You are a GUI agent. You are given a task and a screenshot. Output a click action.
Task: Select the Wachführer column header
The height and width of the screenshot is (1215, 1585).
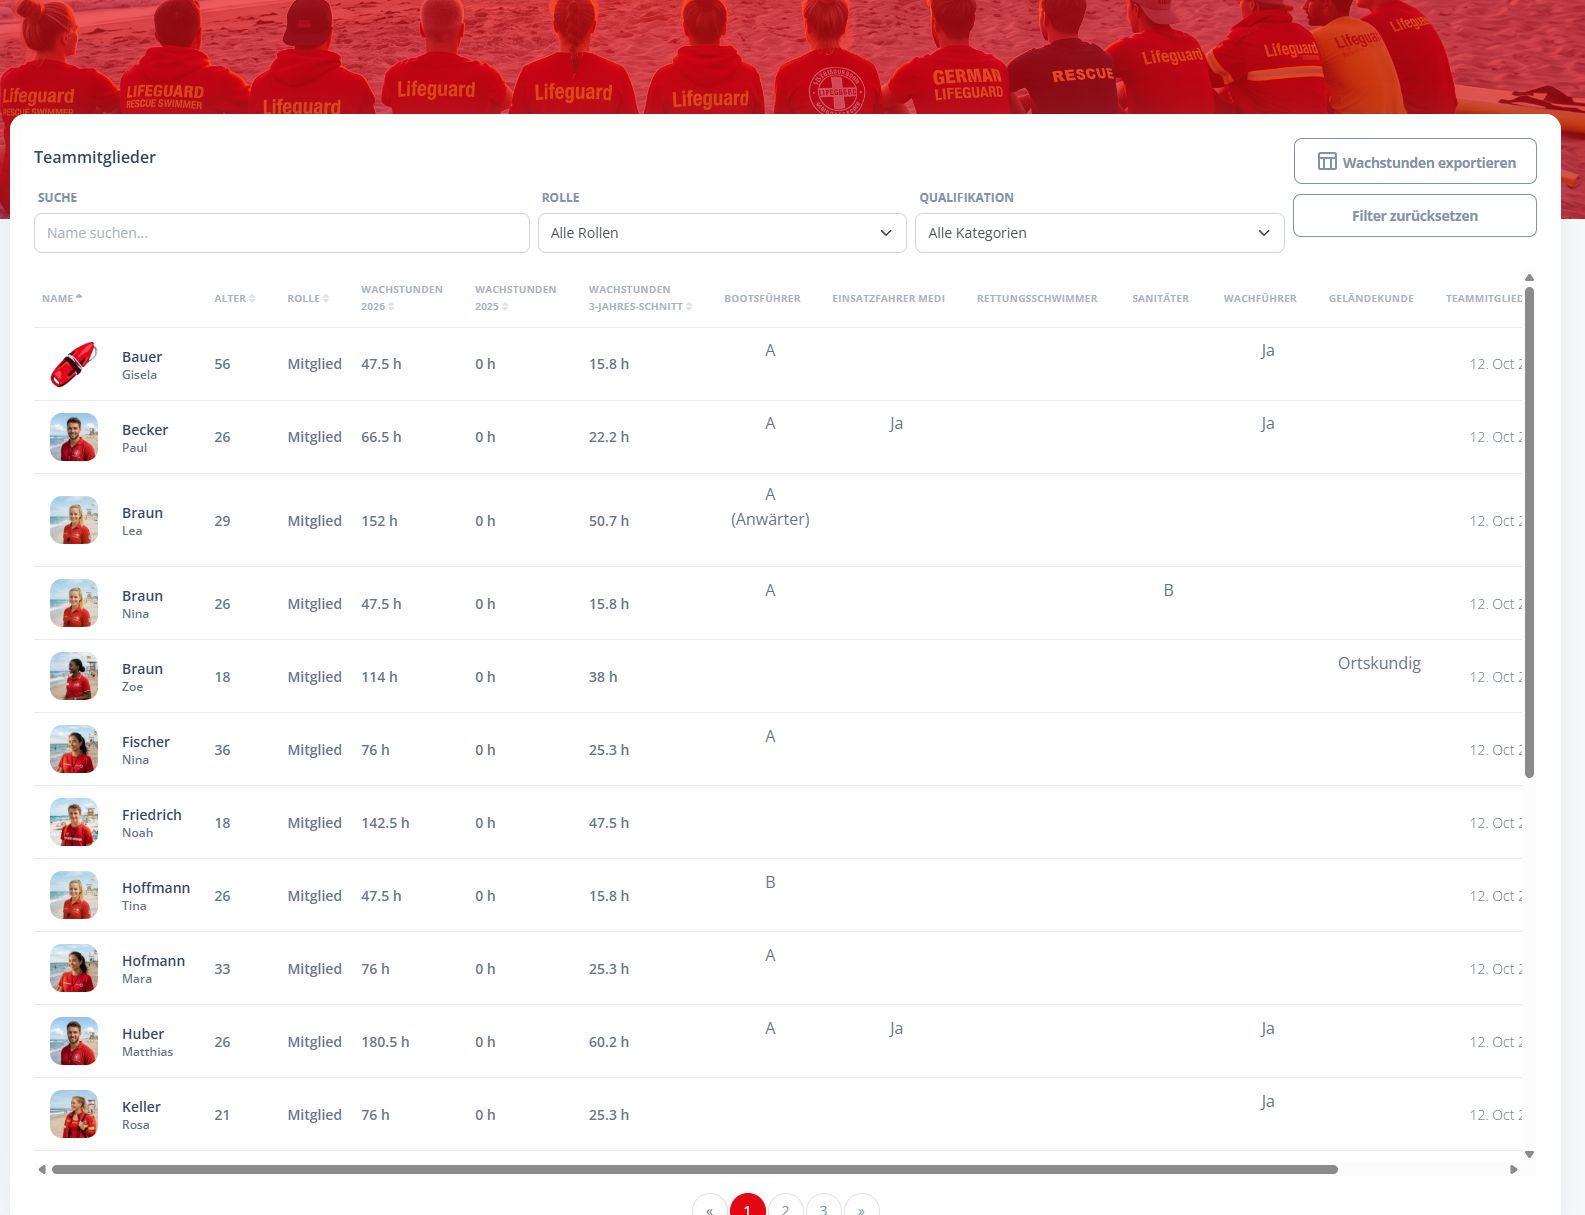point(1260,298)
